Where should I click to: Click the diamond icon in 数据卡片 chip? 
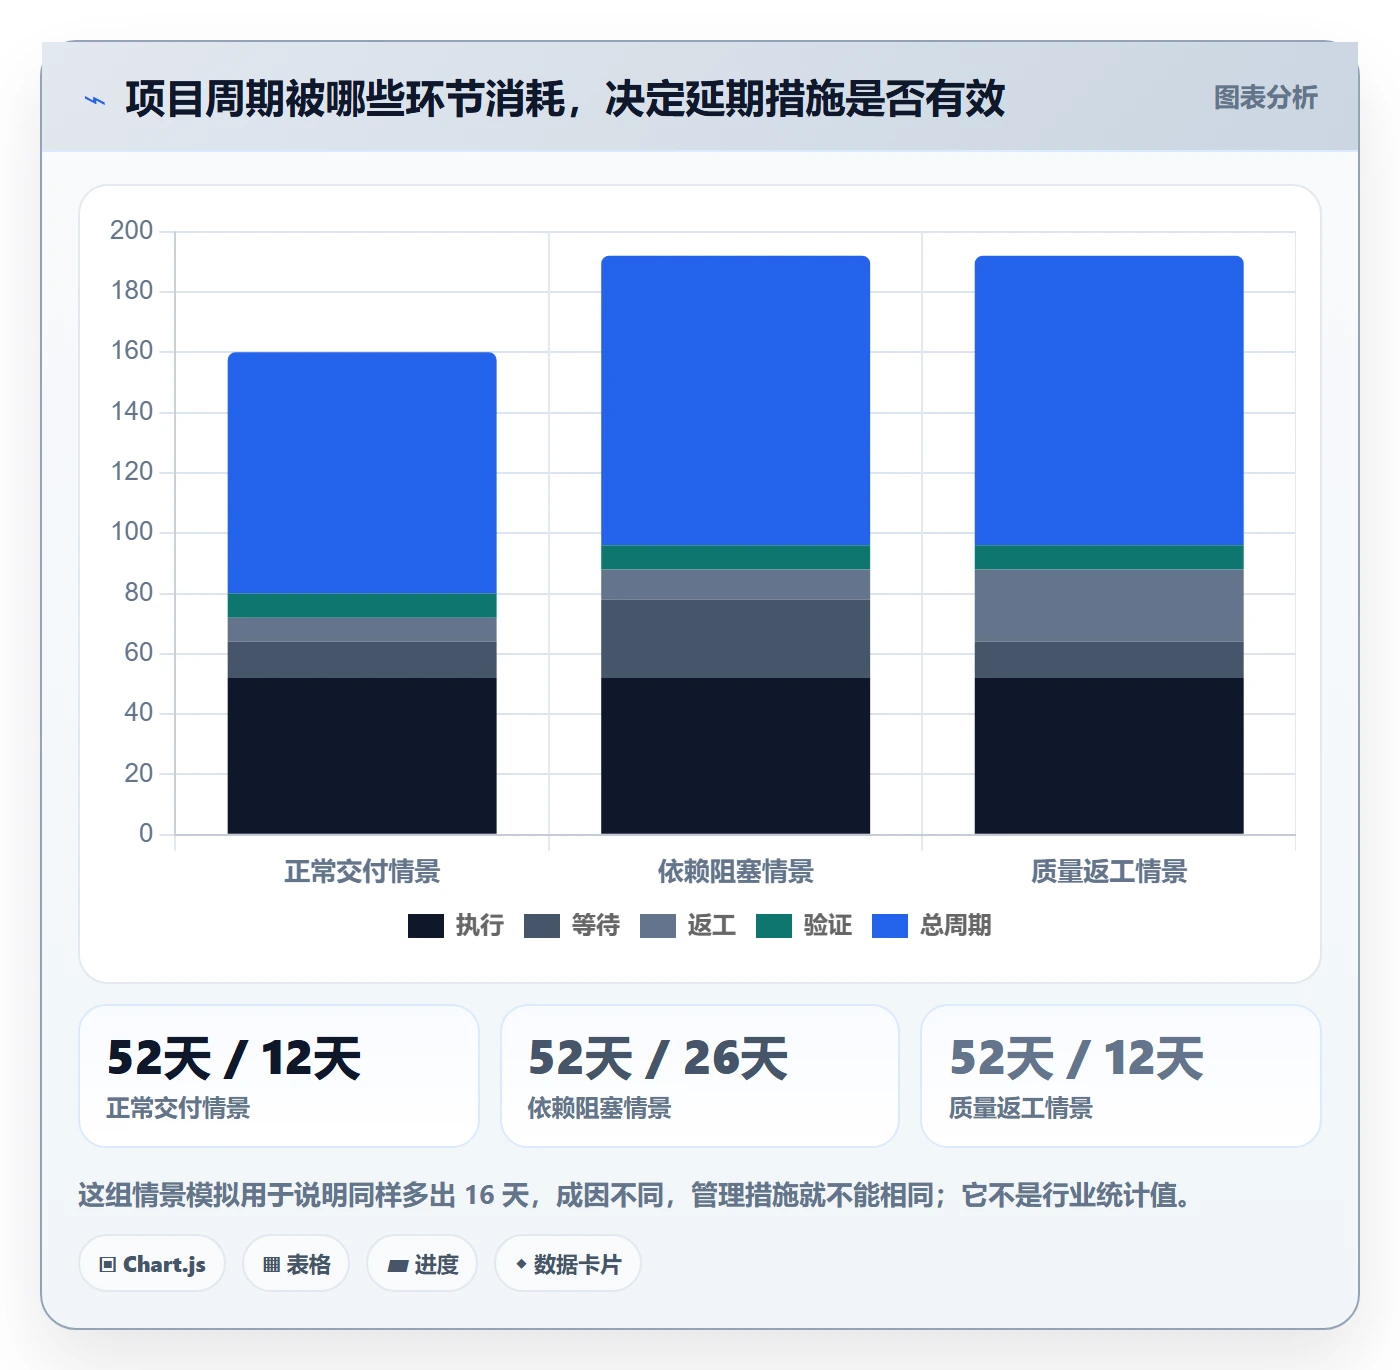521,1265
